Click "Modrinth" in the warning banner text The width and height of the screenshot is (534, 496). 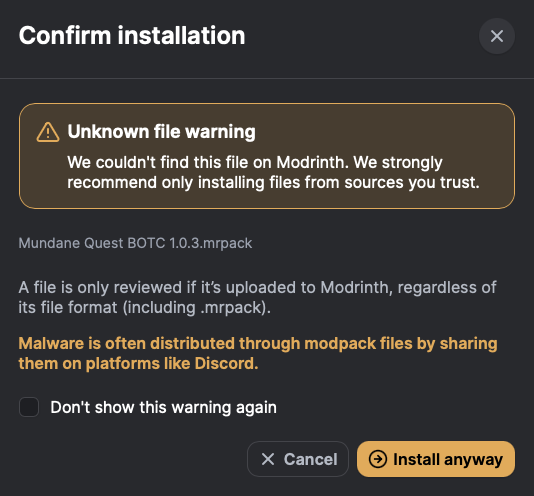pyautogui.click(x=312, y=162)
